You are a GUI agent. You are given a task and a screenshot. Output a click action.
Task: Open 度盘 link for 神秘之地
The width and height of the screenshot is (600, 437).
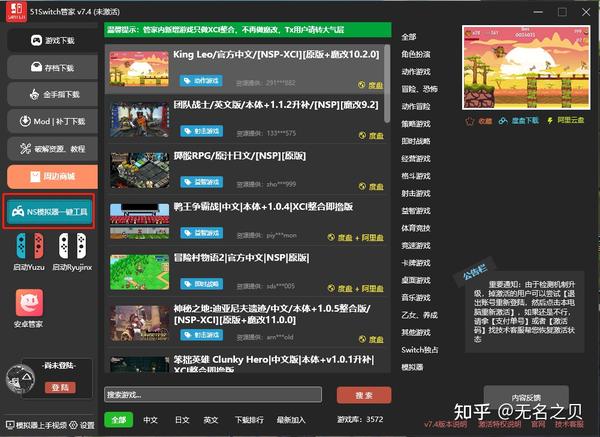pyautogui.click(x=371, y=339)
